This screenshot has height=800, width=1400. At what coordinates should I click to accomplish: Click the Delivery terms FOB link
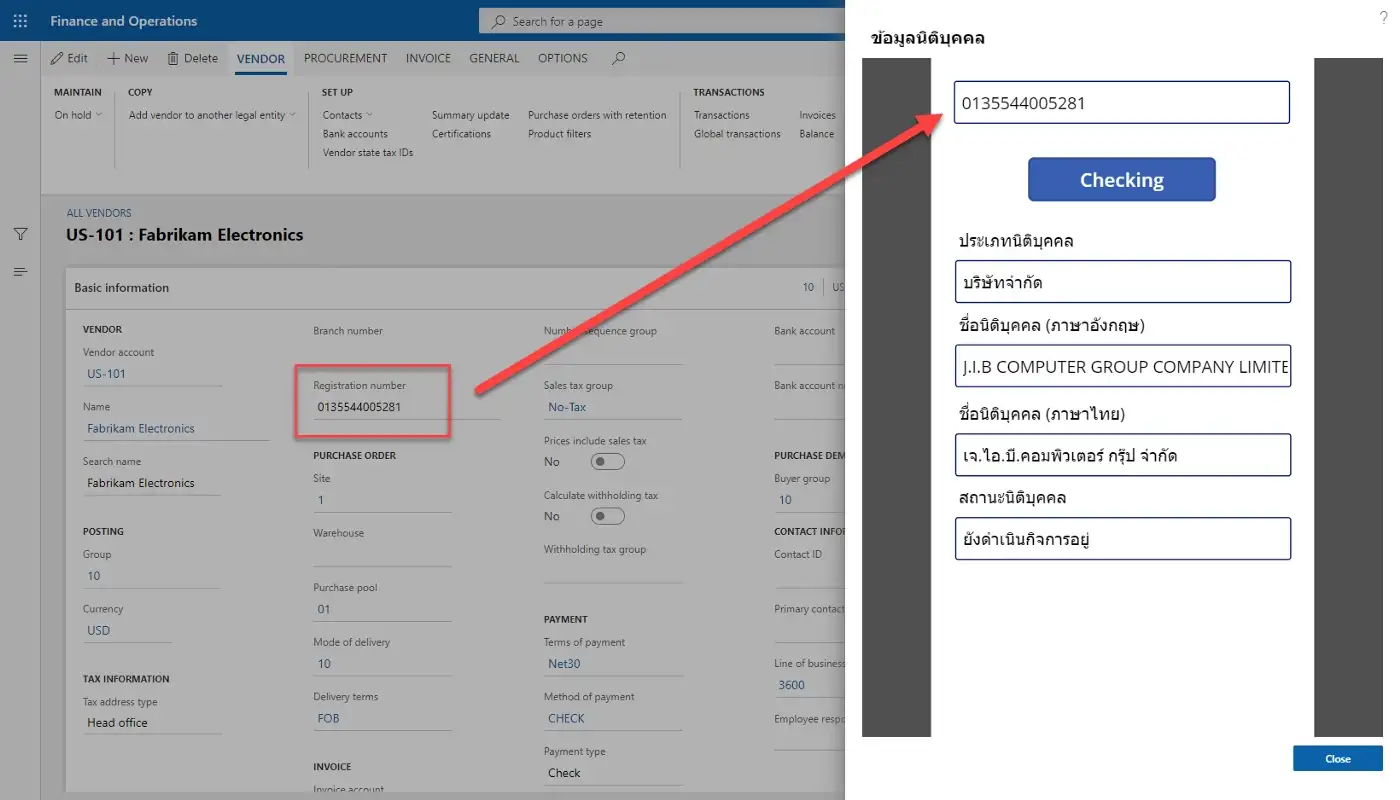(x=328, y=718)
